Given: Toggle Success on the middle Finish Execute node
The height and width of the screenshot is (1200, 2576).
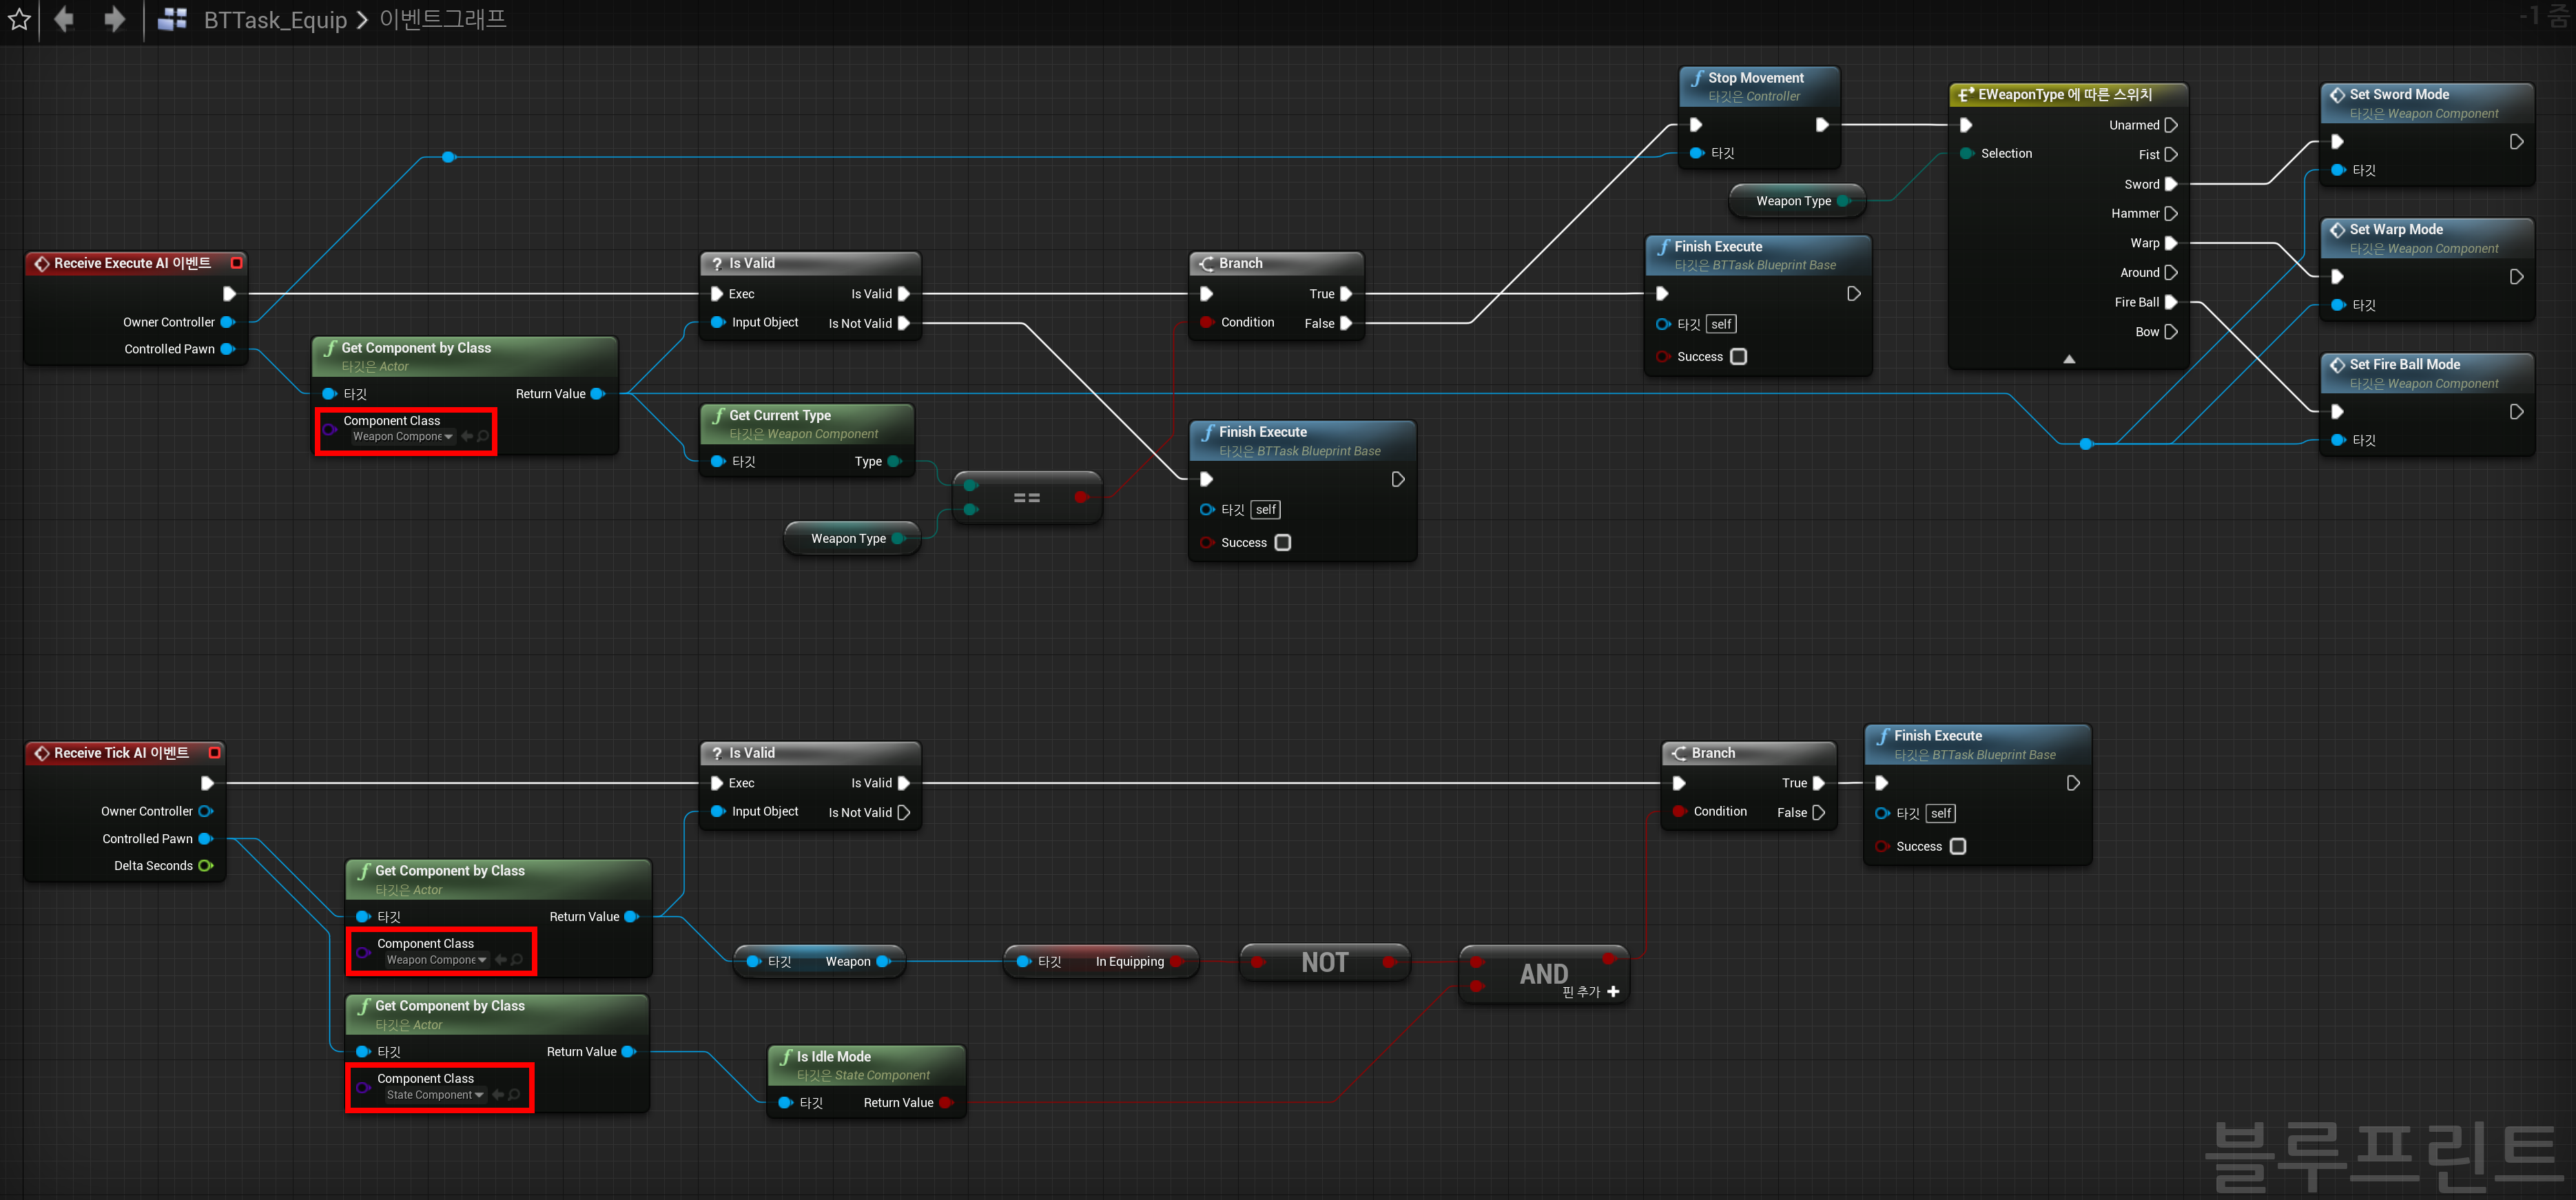Looking at the screenshot, I should [1283, 543].
